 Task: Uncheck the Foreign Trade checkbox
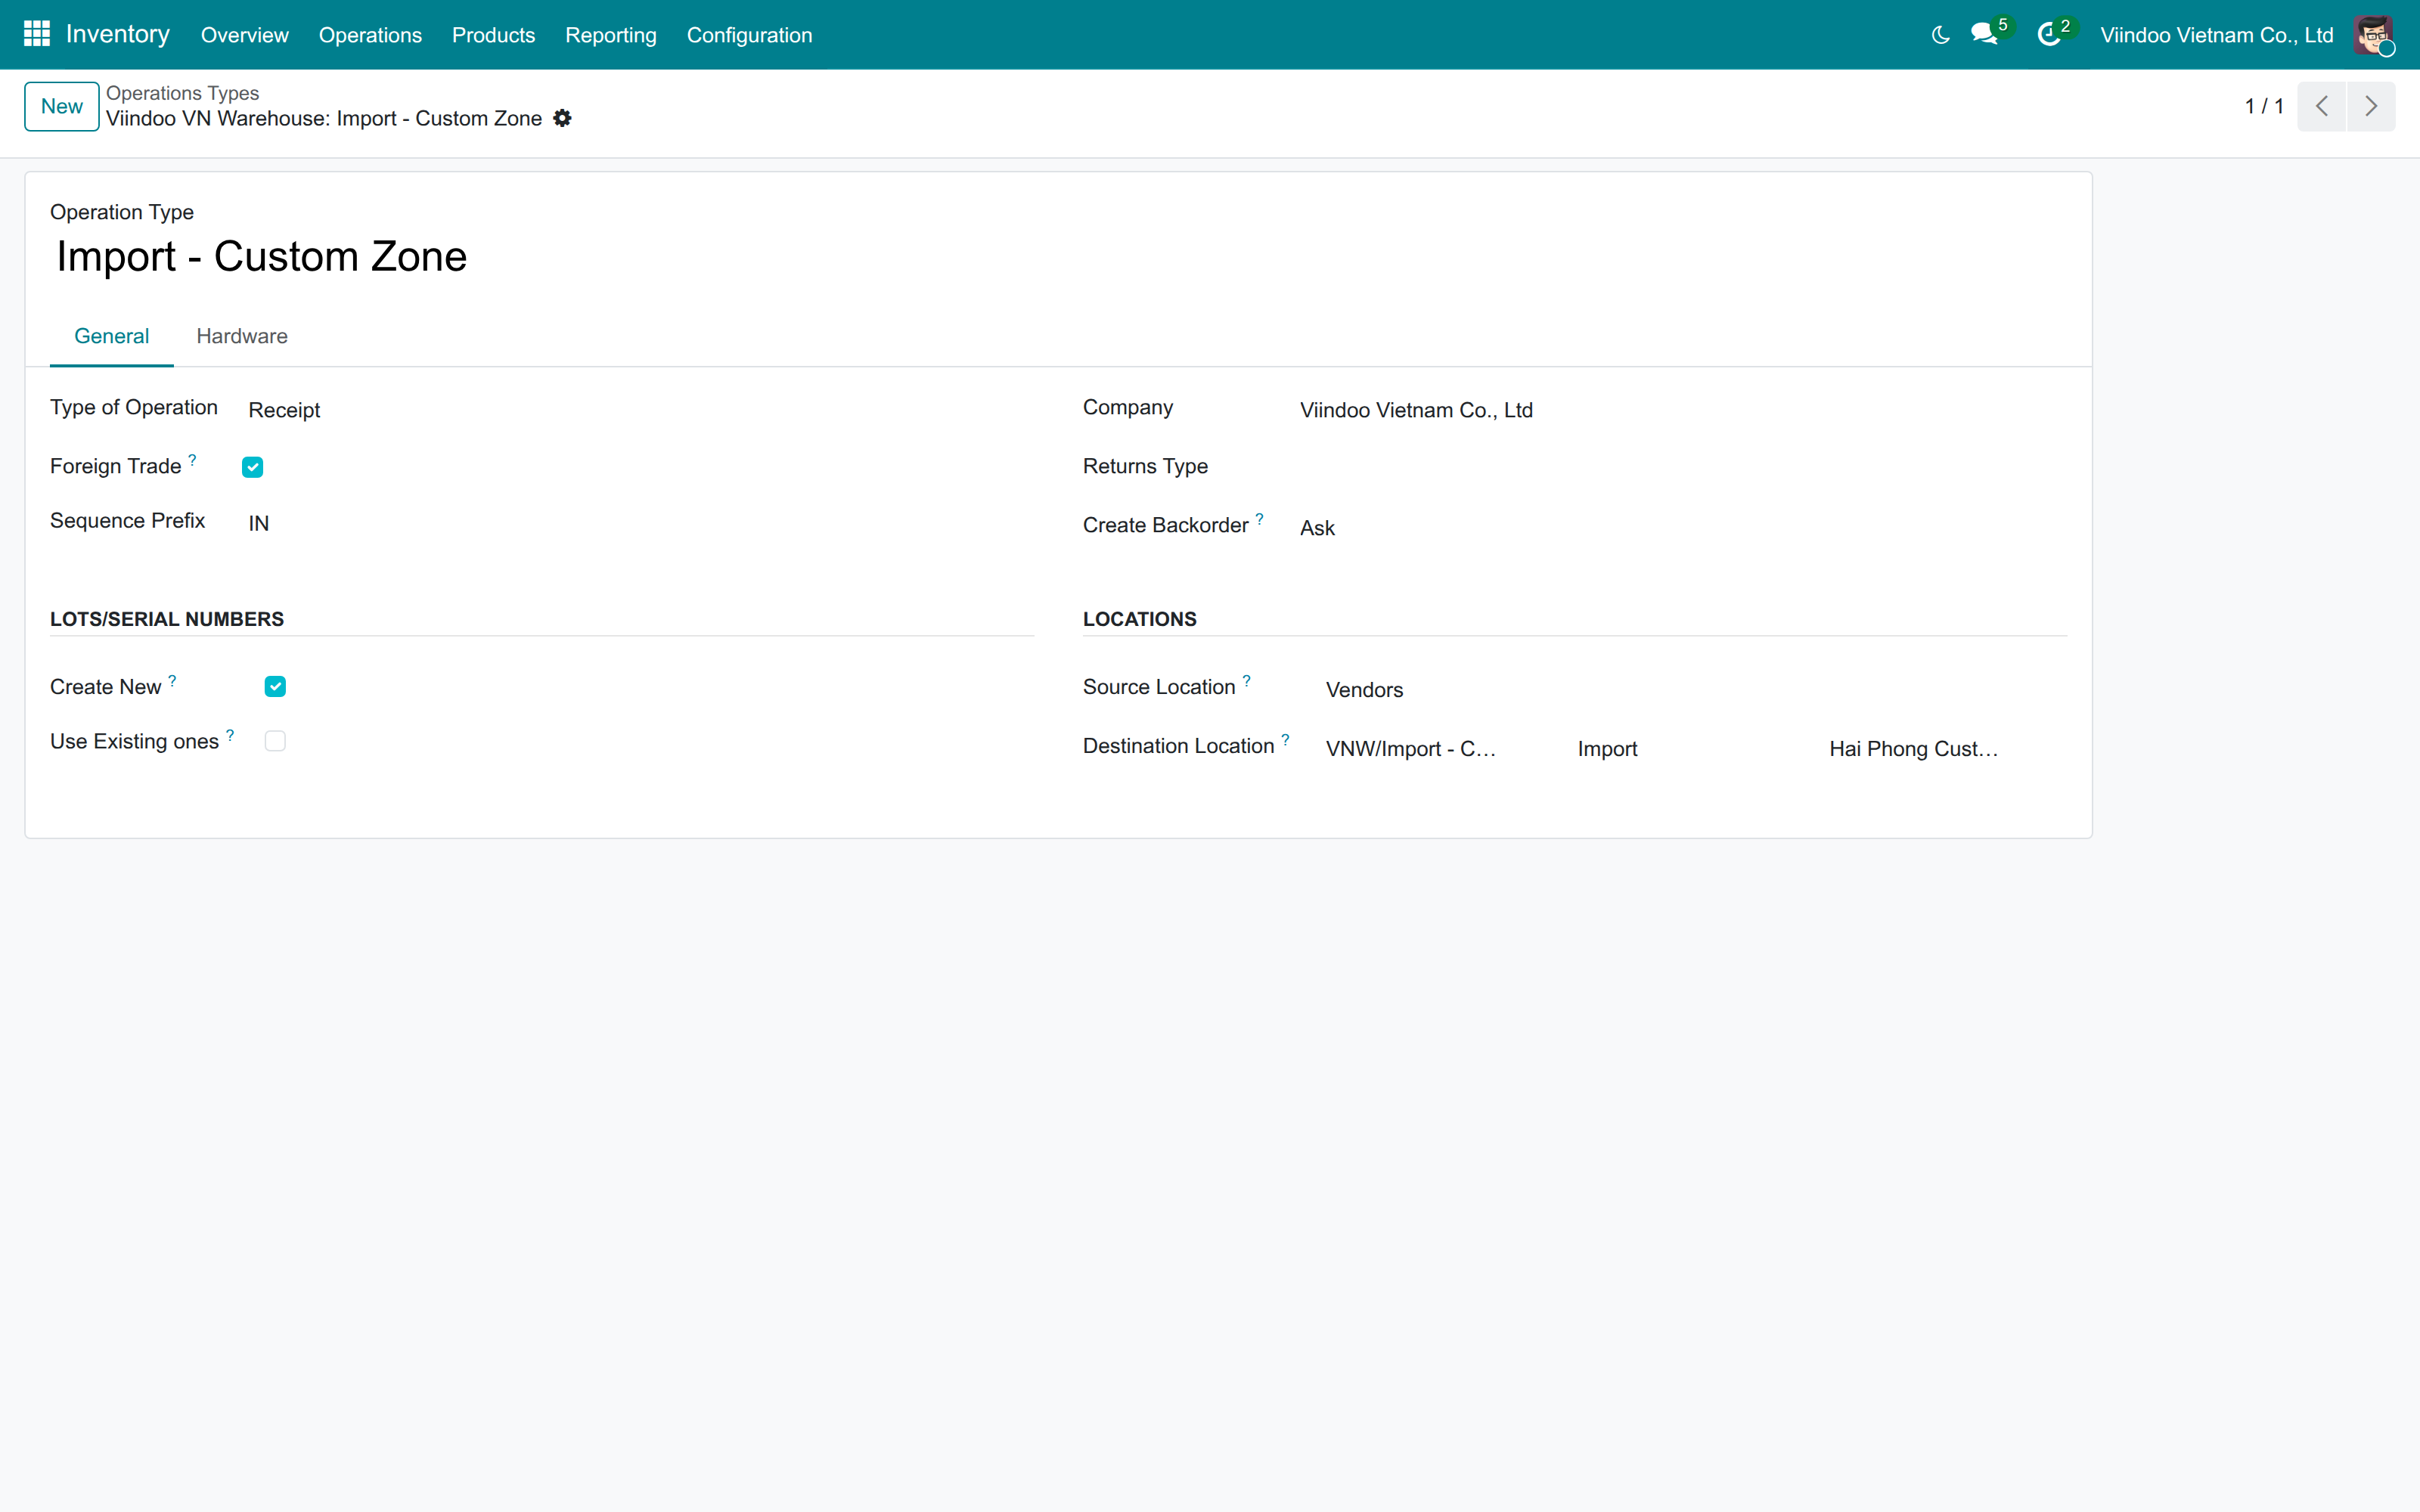click(253, 467)
